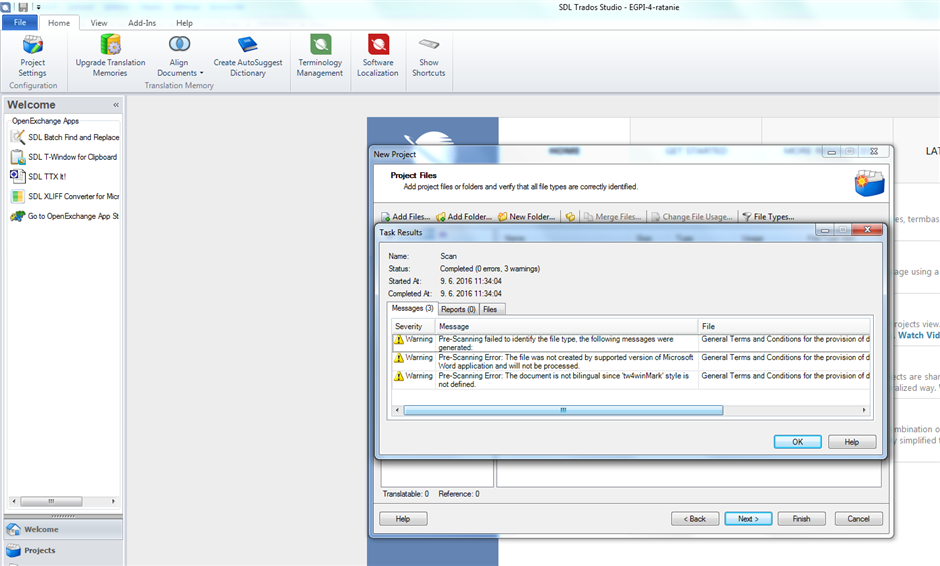This screenshot has height=566, width=940.
Task: Select the 'not created by supported version' warning
Action: (x=631, y=362)
